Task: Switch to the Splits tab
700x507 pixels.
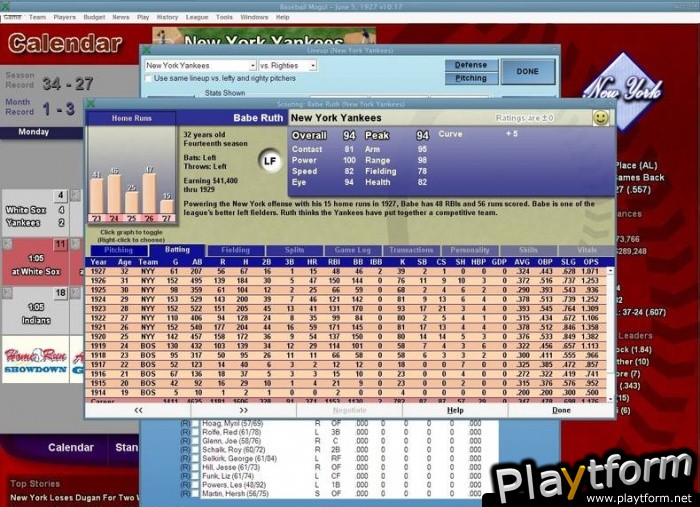Action: coord(295,250)
